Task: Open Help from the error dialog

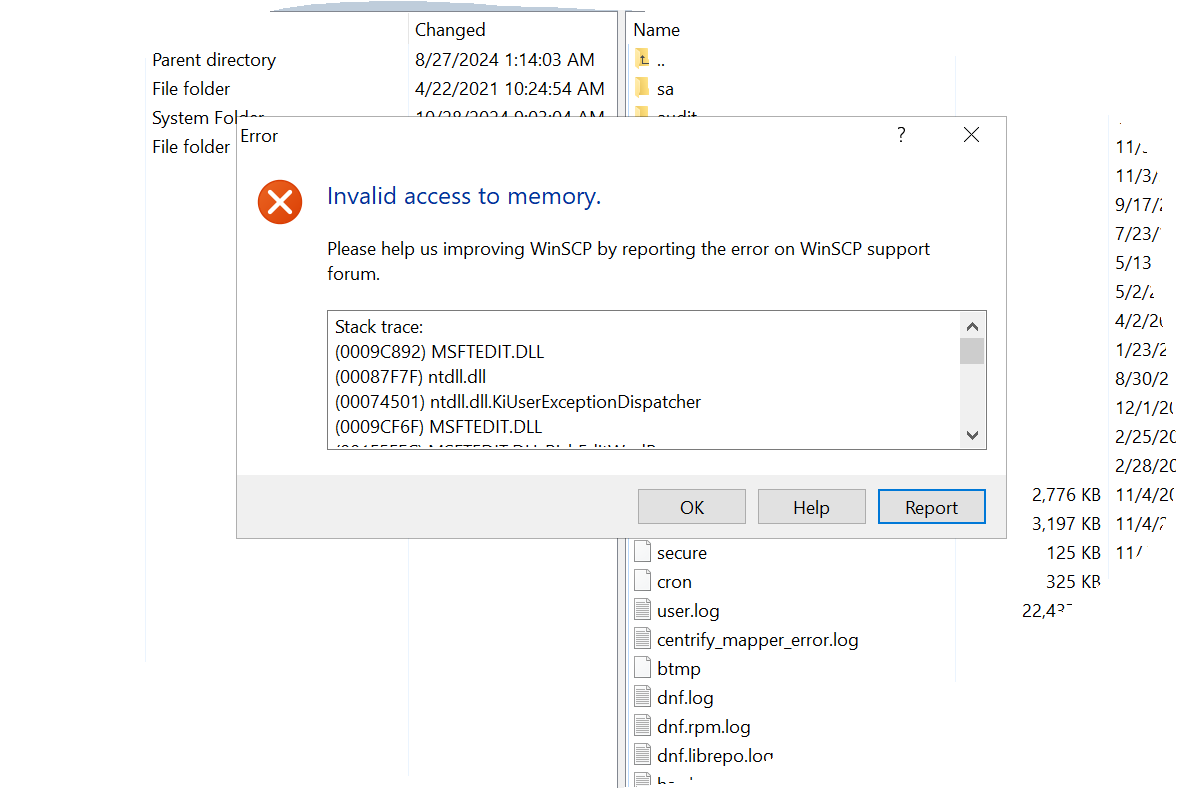Action: (811, 507)
